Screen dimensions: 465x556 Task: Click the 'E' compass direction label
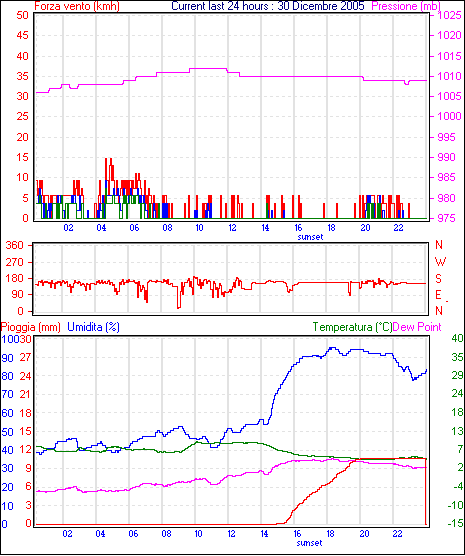[438, 295]
